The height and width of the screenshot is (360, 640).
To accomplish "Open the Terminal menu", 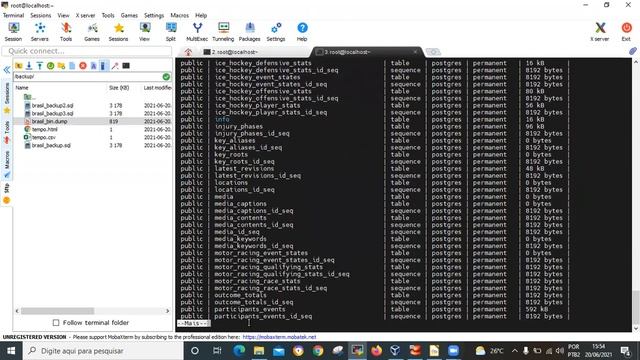I will tap(13, 15).
